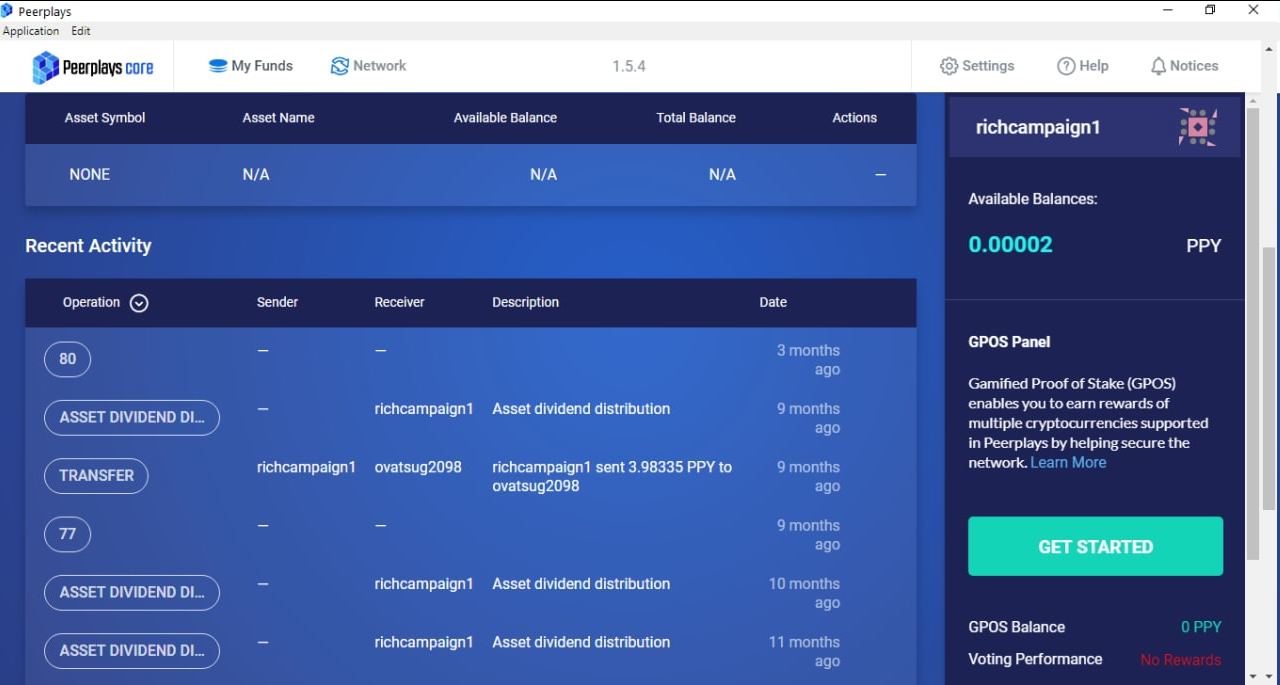1280x685 pixels.
Task: Click the My Funds stack icon
Action: (217, 66)
